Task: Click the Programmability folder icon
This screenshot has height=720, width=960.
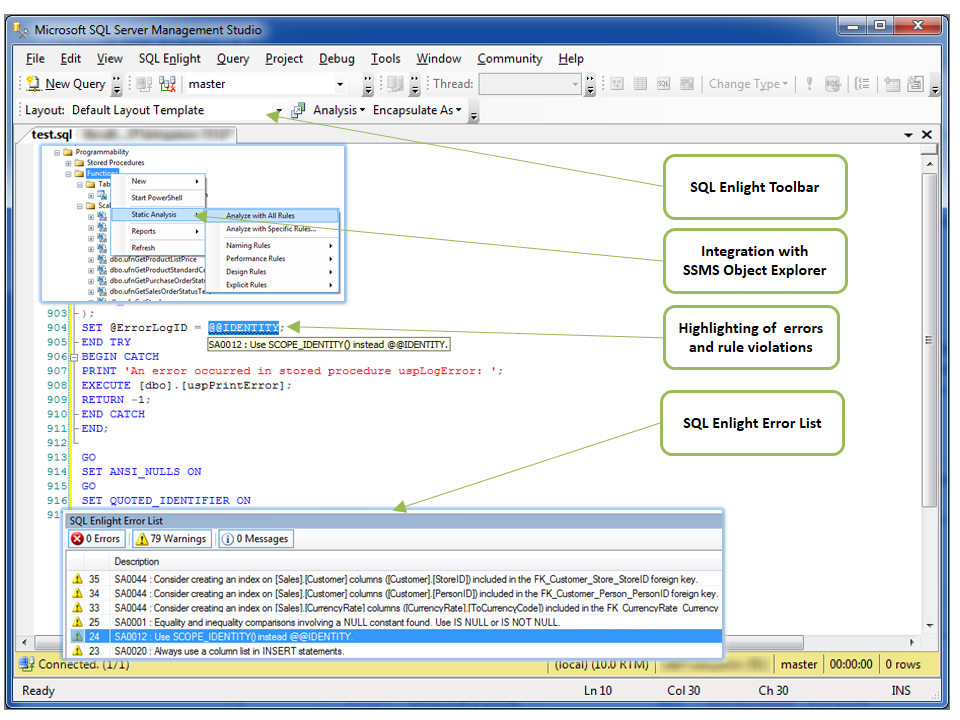Action: [x=68, y=152]
